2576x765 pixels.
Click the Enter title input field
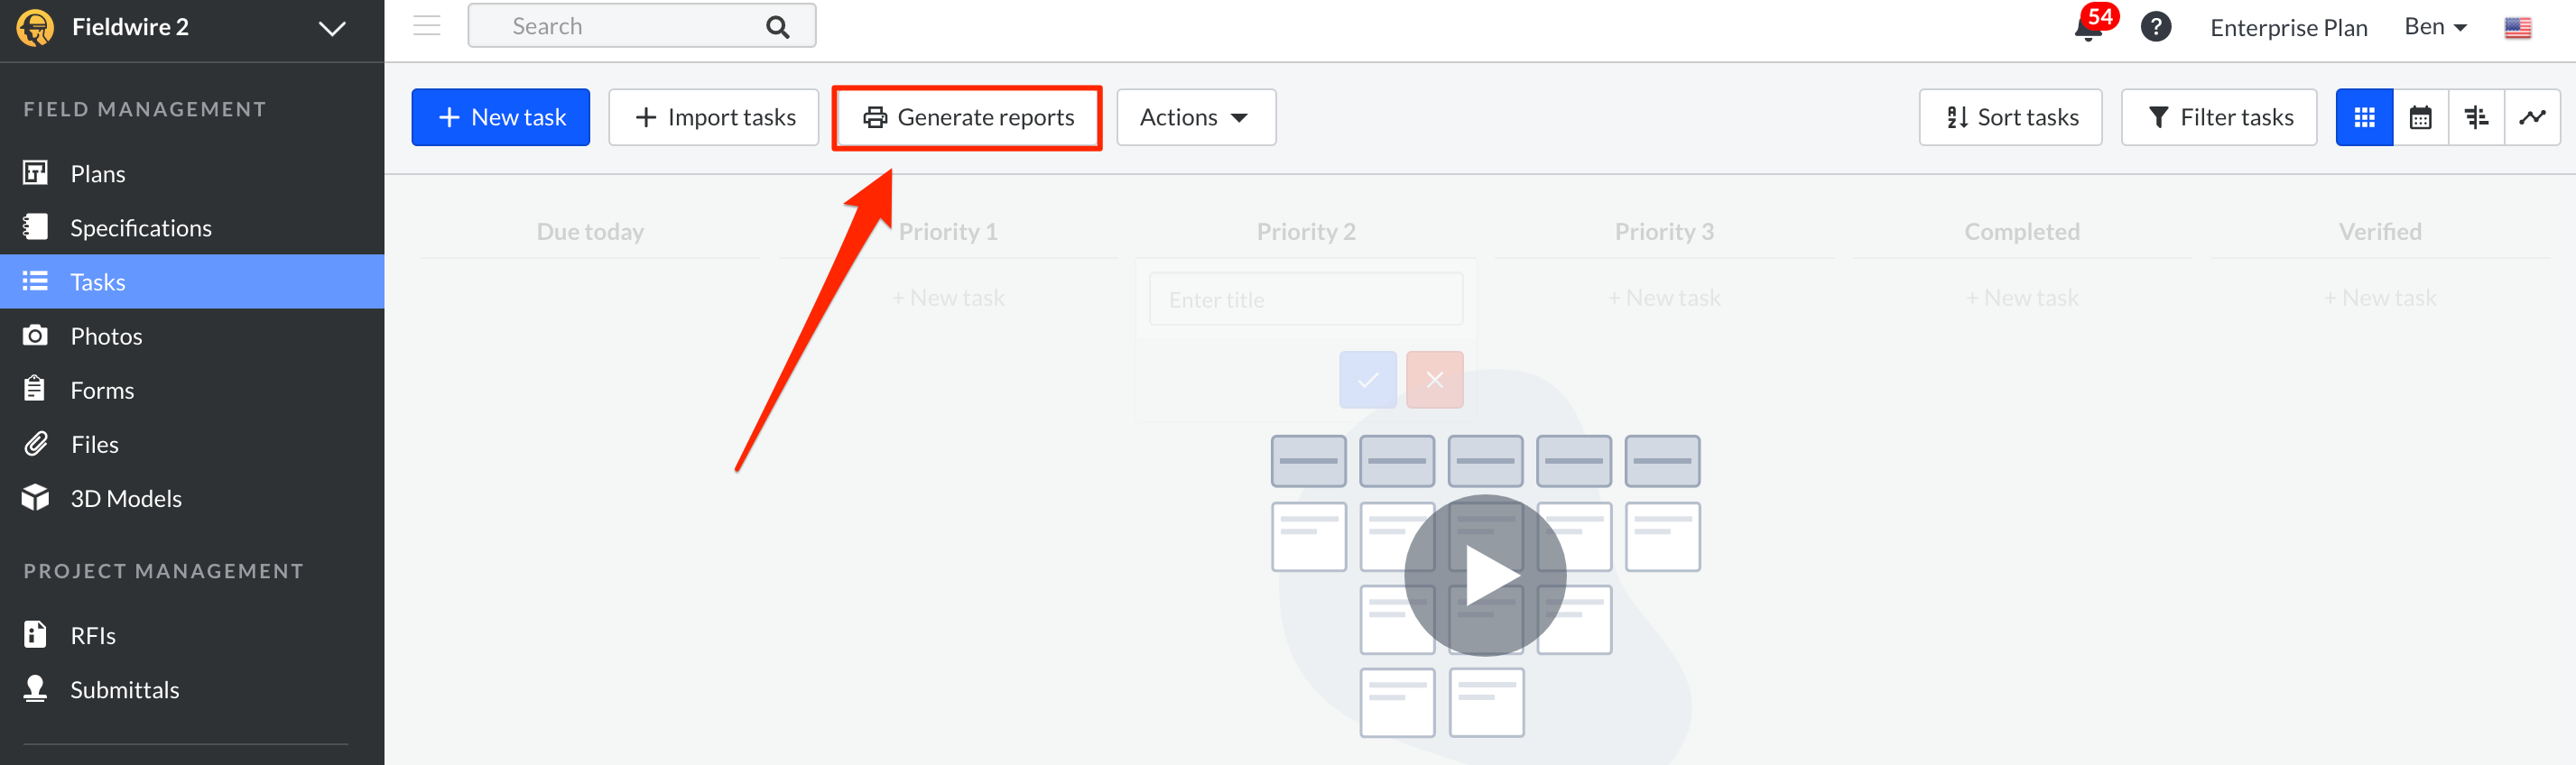[x=1305, y=299]
